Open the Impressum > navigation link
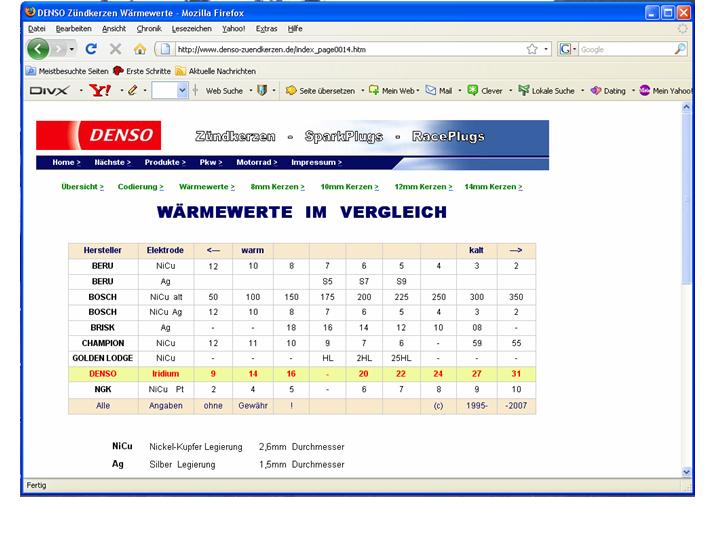 coord(316,162)
